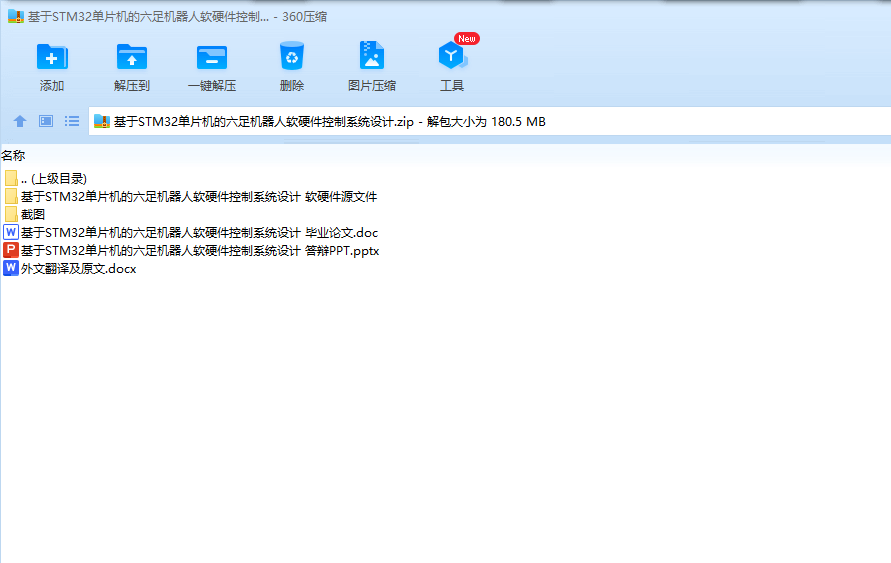The image size is (891, 563).
Task: Click the 解压到 (Extract to) icon
Action: (132, 57)
